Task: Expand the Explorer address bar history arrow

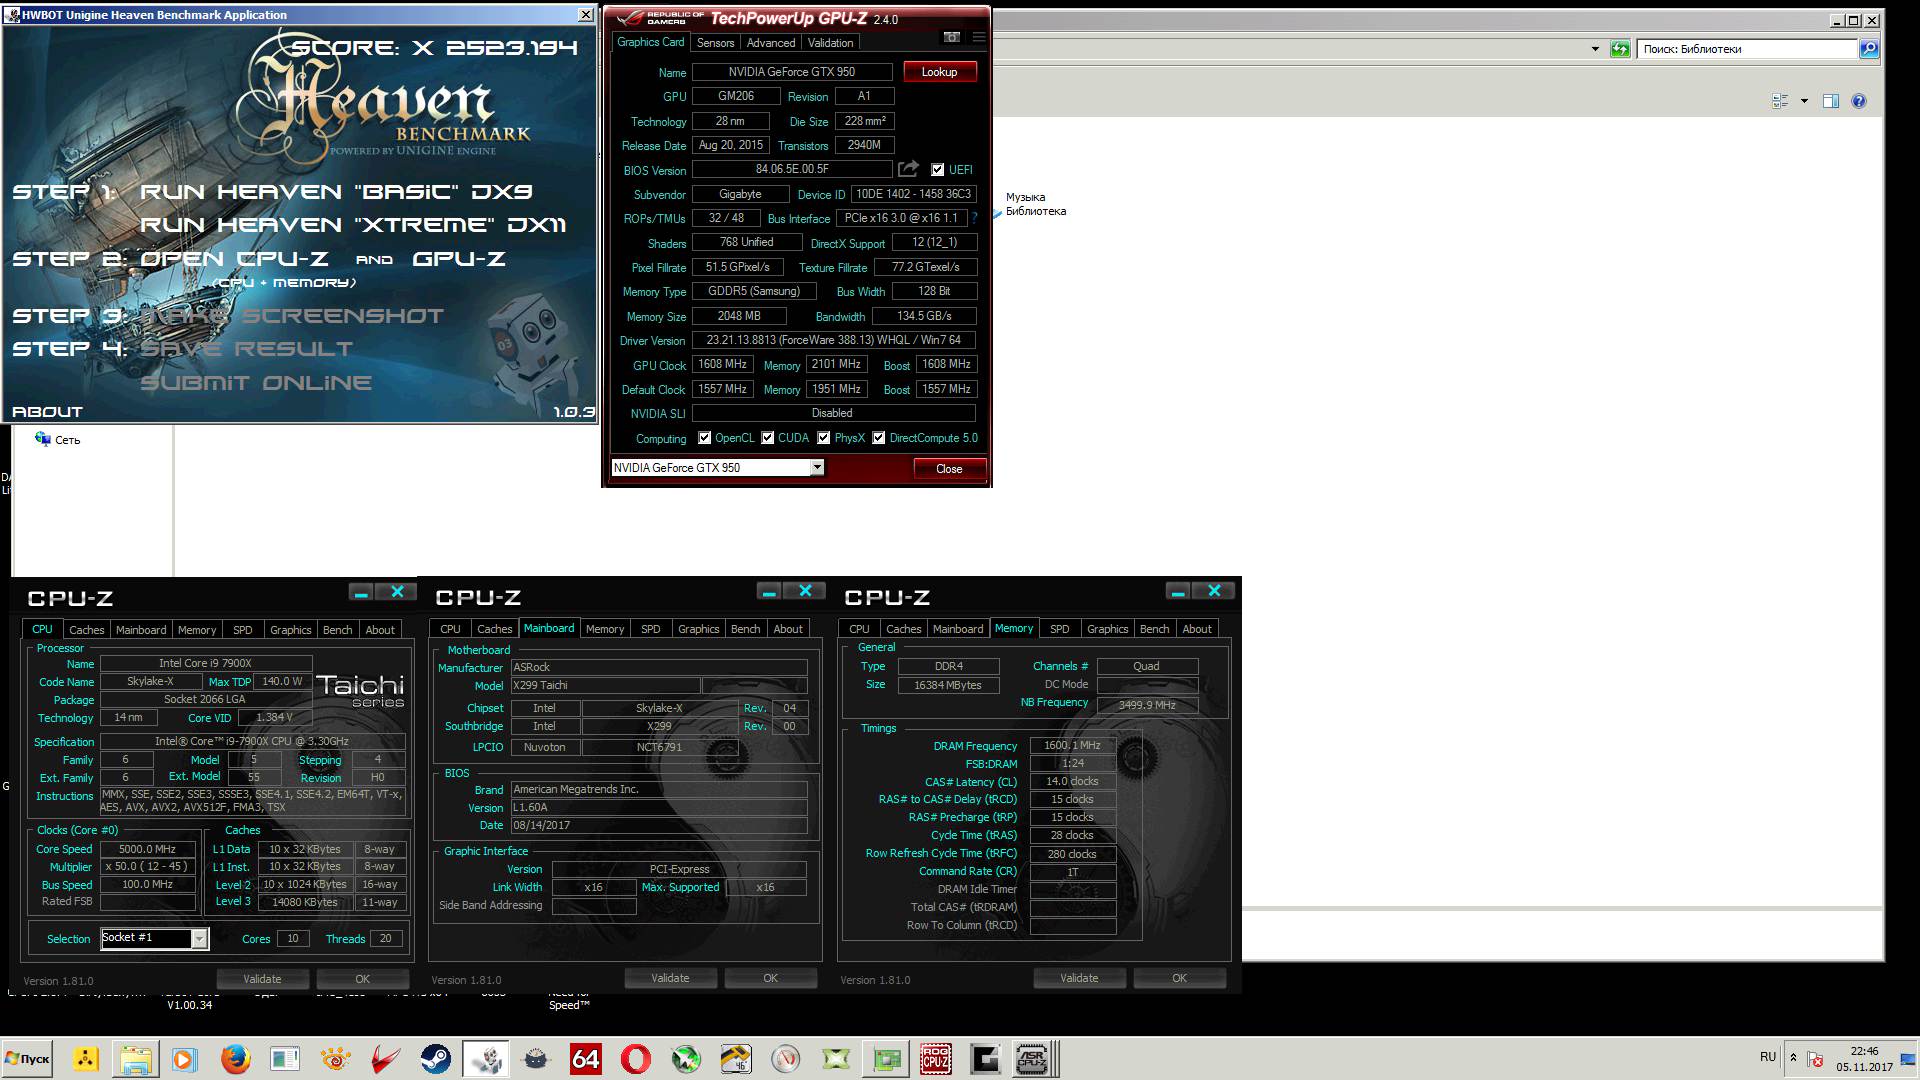Action: 1595,49
